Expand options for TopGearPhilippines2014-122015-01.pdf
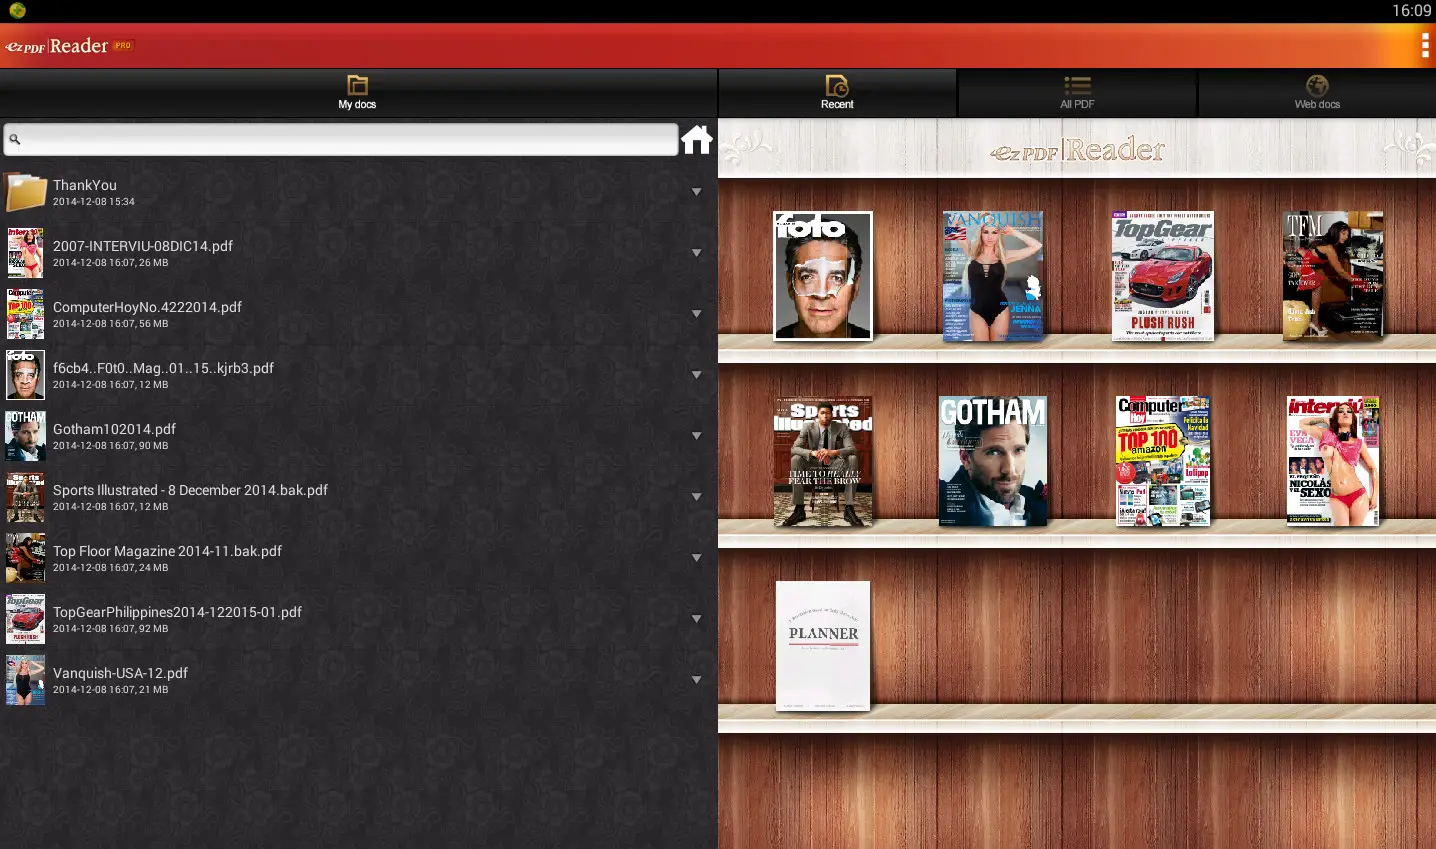 click(697, 619)
